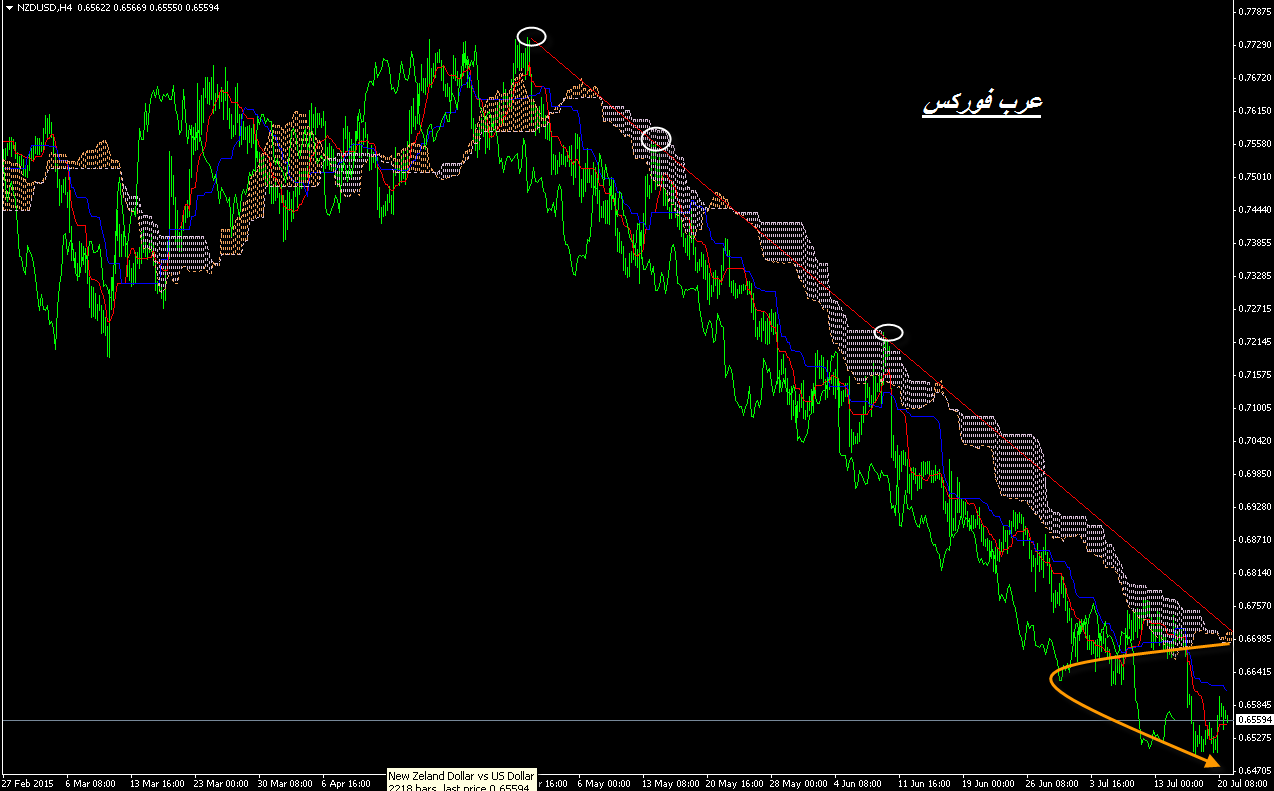Click the 20 Jul 08:00 time label
The image size is (1274, 791).
tap(1242, 783)
